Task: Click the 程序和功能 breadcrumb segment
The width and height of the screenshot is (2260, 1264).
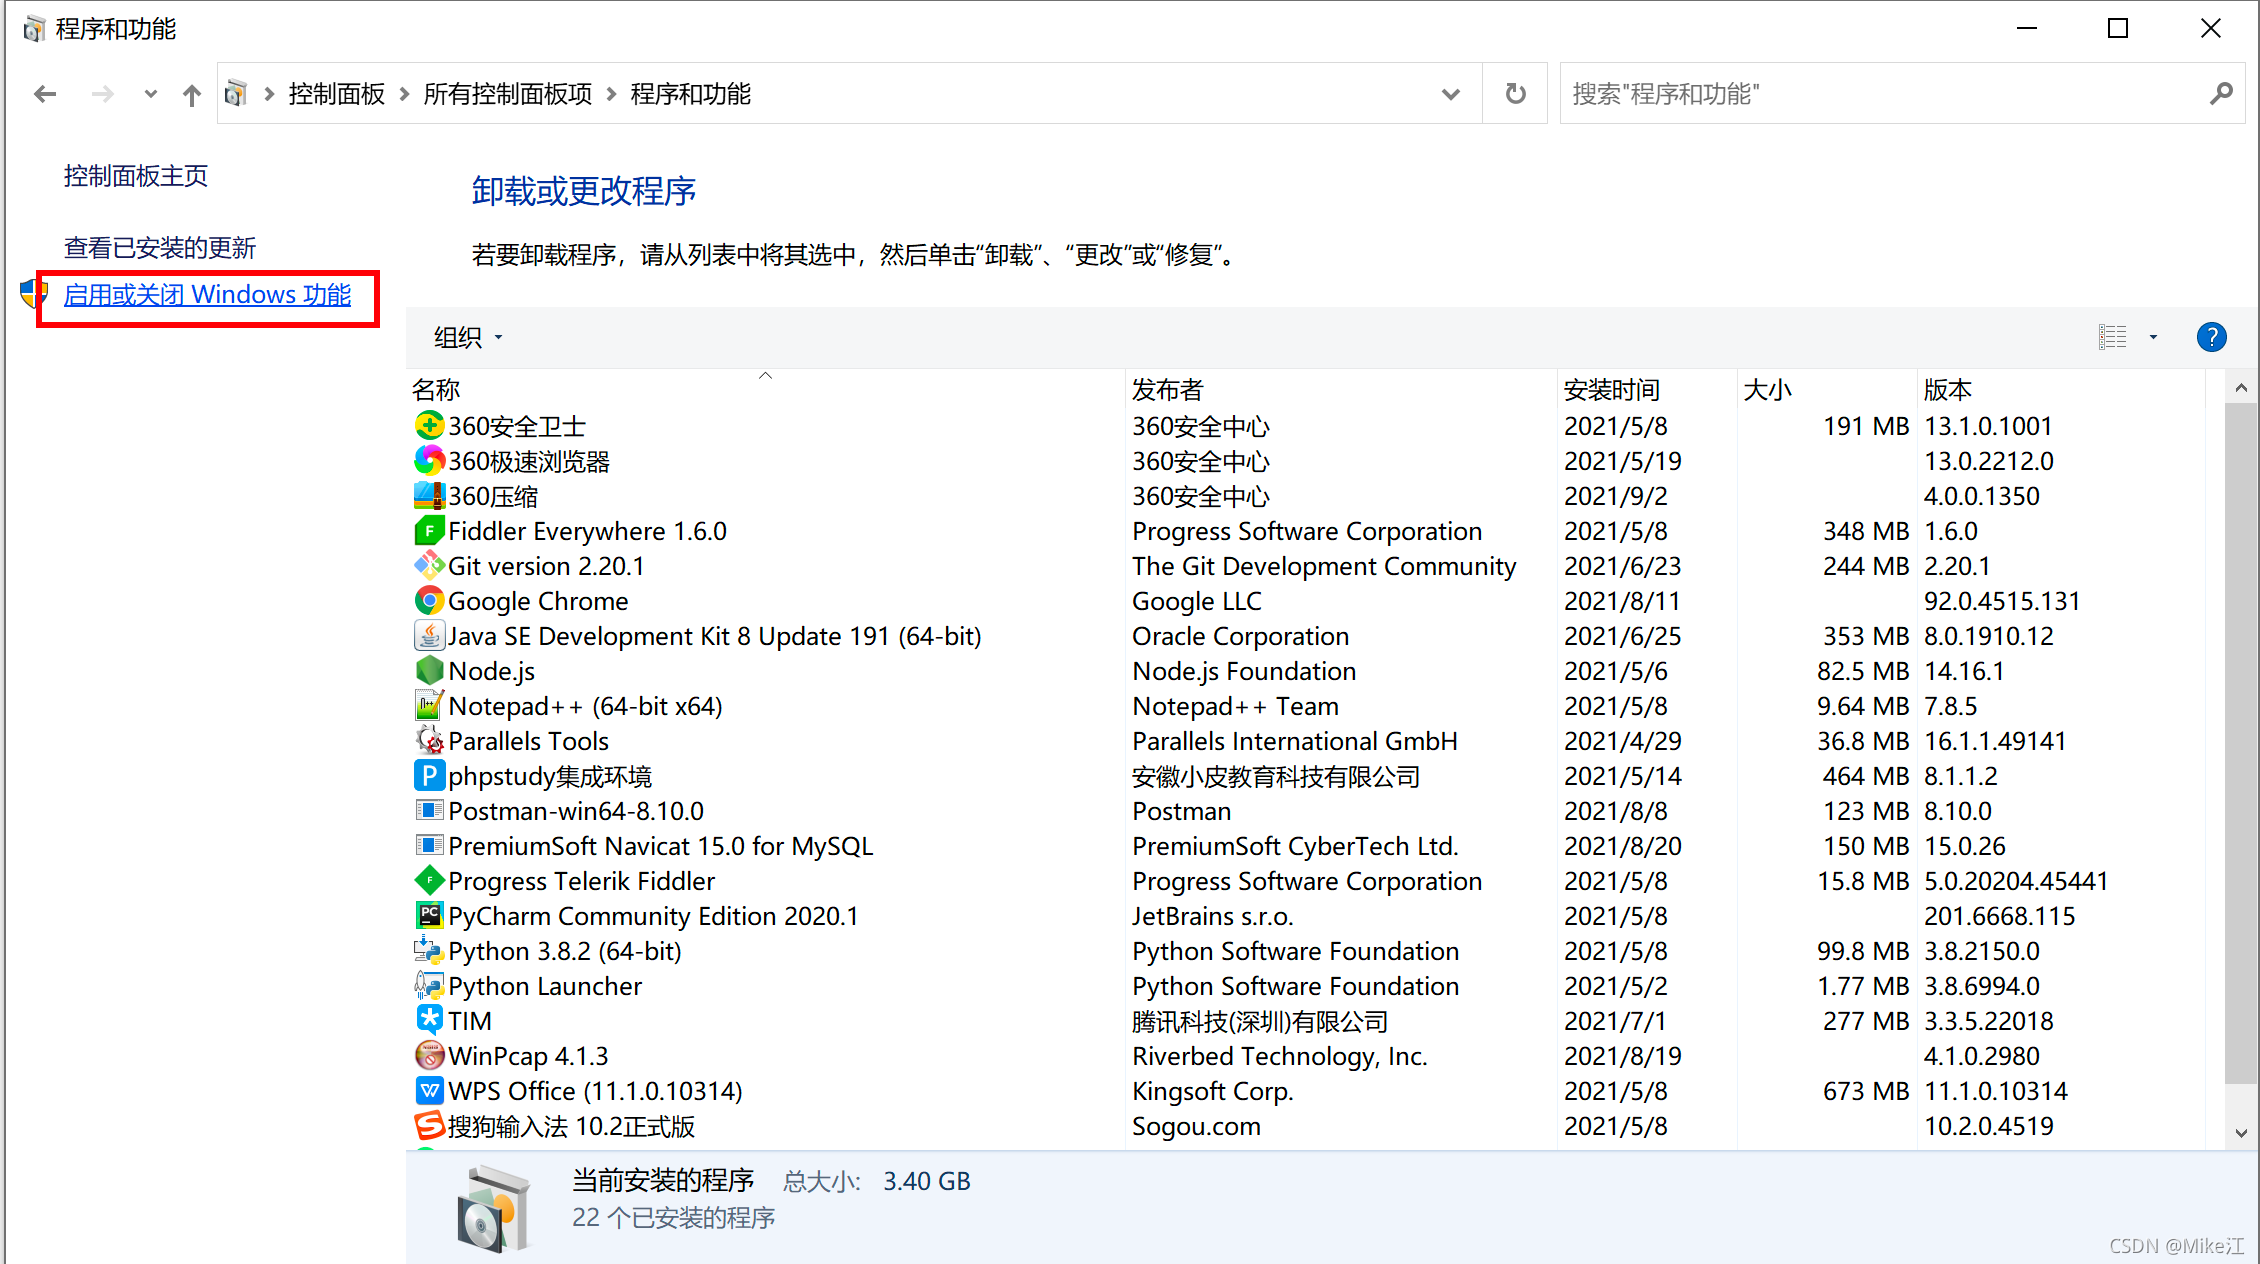Action: (691, 94)
